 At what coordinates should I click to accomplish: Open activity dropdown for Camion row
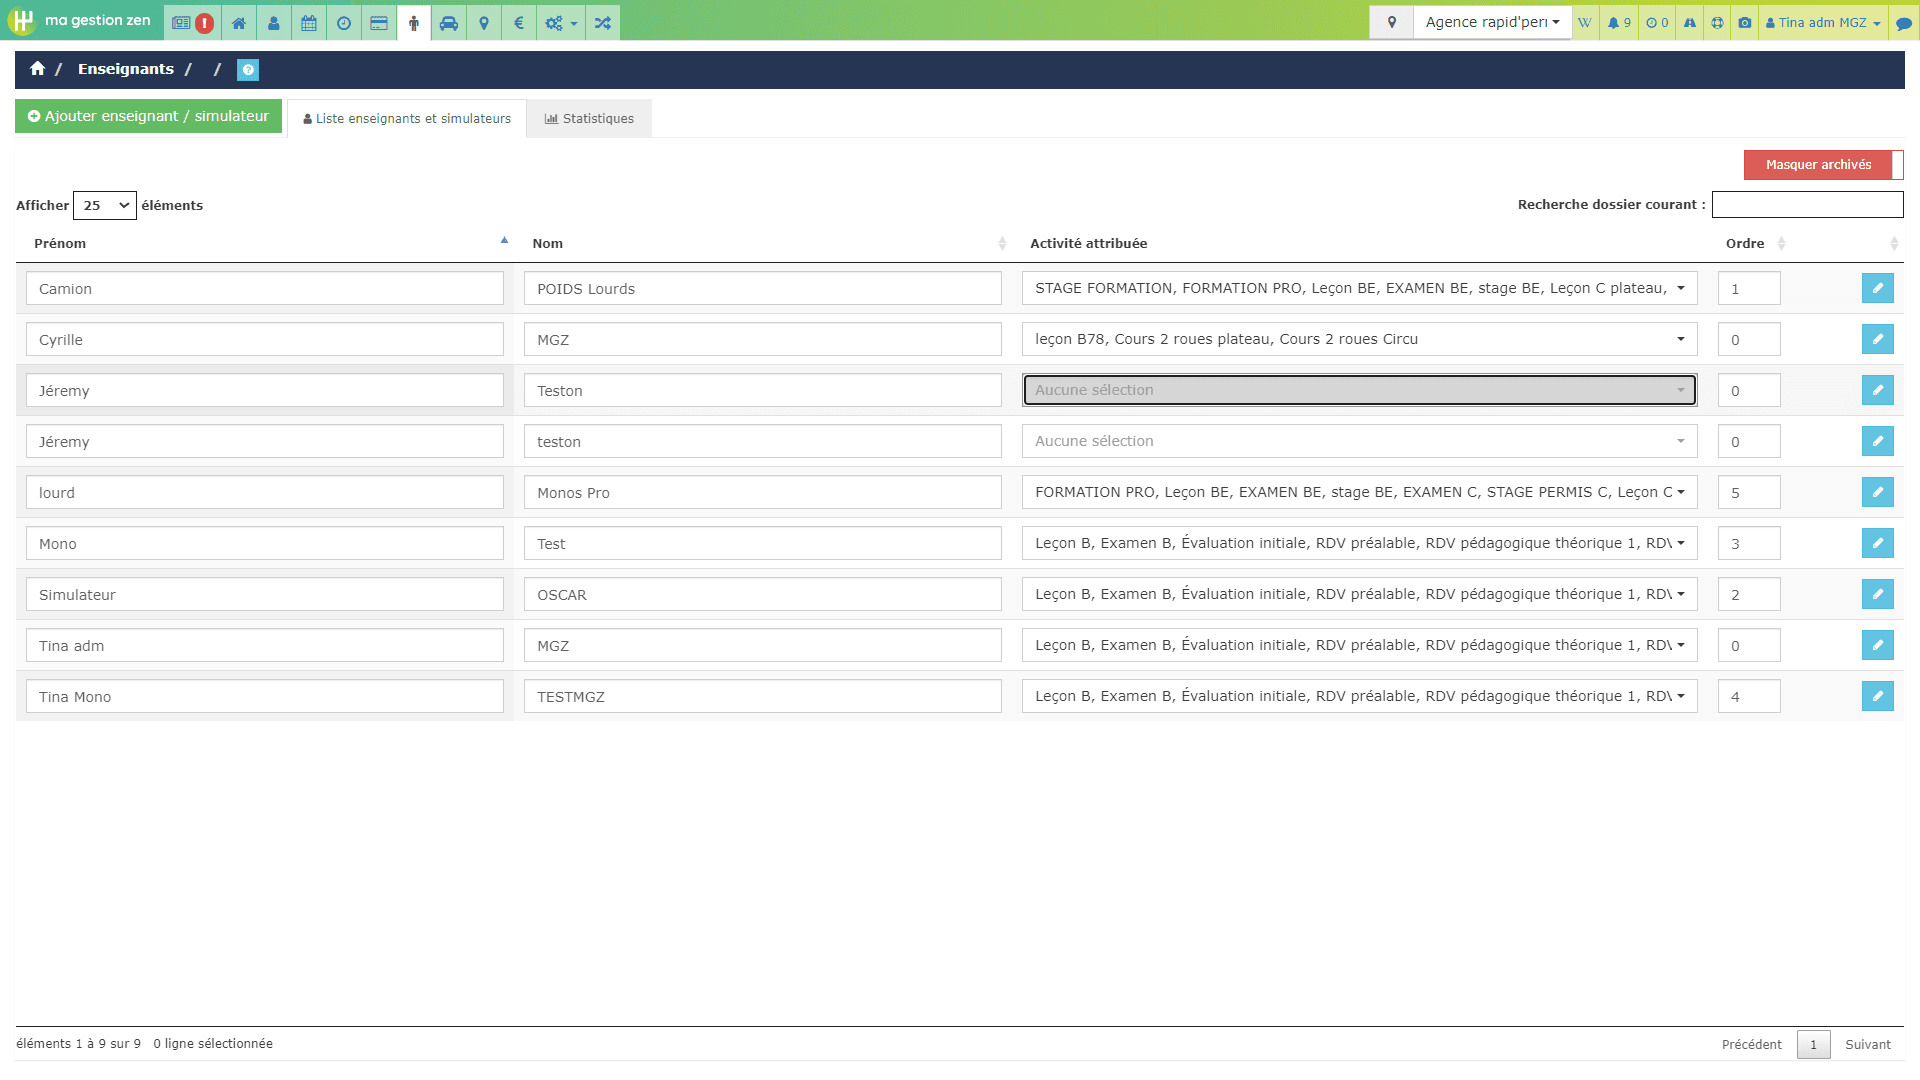pyautogui.click(x=1359, y=288)
